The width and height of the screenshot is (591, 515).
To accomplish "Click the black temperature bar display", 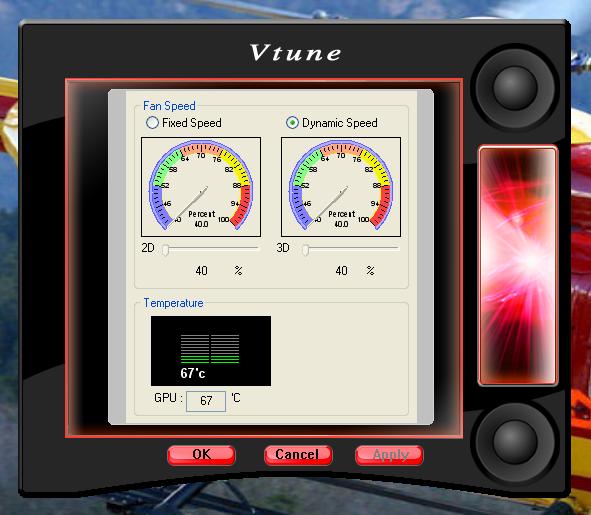I will (x=211, y=351).
